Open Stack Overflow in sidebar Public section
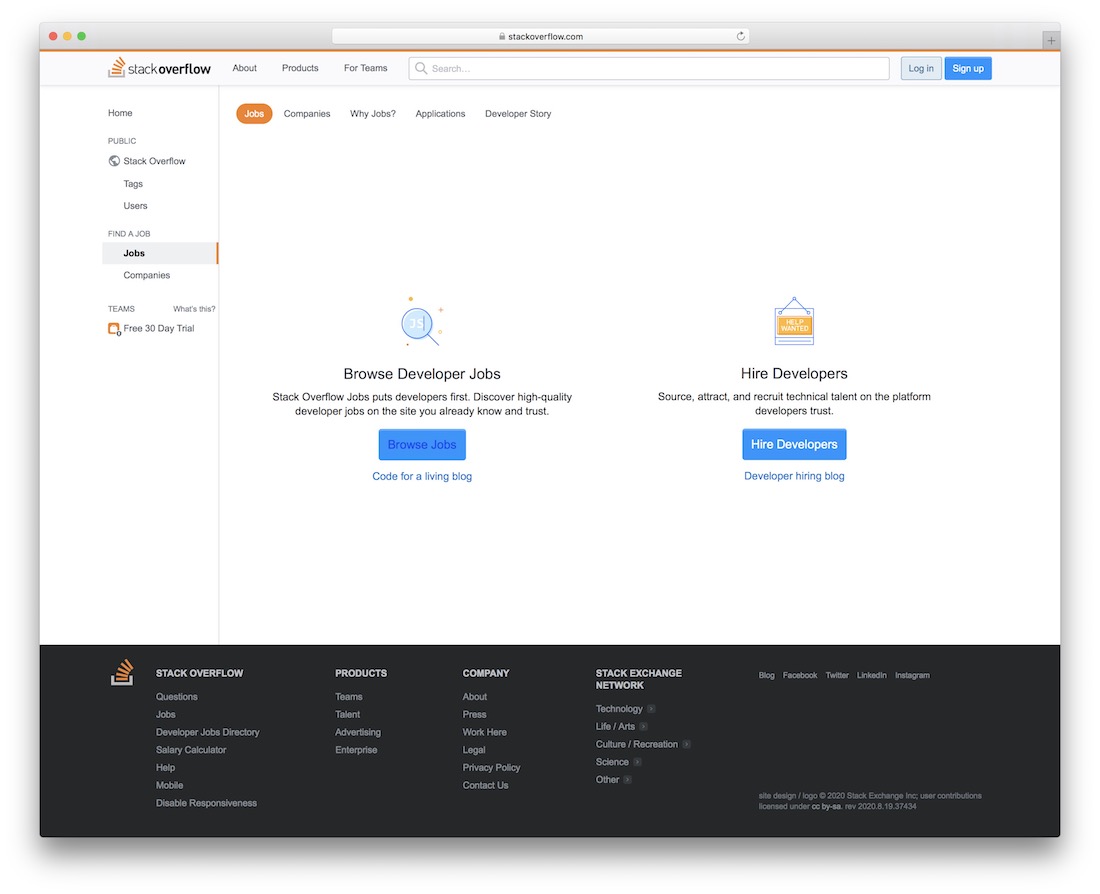 154,161
